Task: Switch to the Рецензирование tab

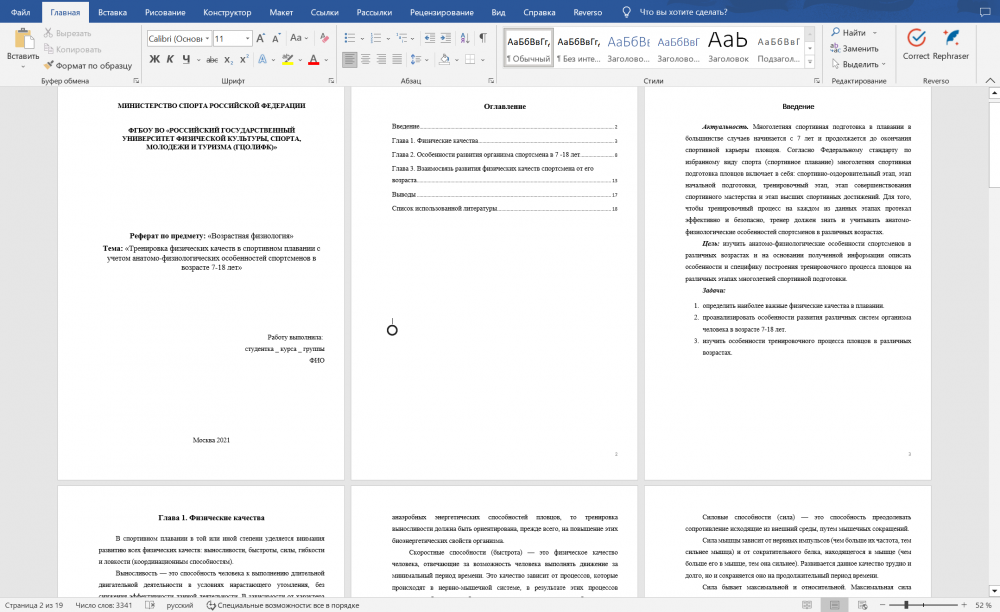Action: [x=442, y=12]
